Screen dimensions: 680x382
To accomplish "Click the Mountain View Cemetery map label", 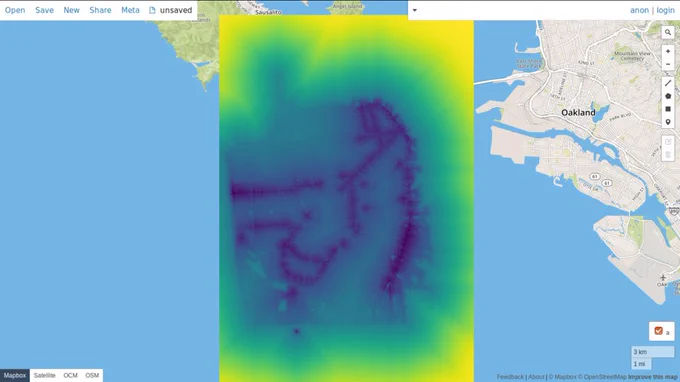I will point(632,56).
